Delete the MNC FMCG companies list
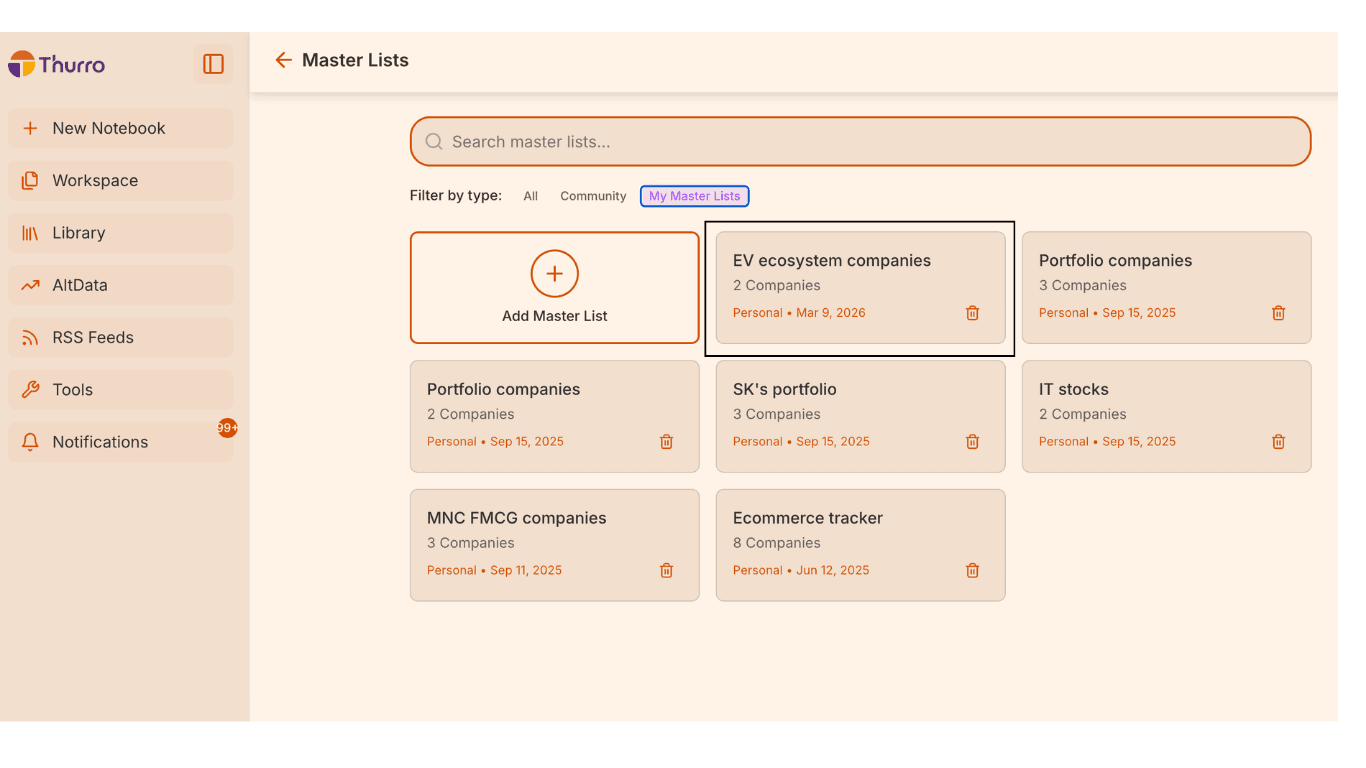This screenshot has height=768, width=1366. pos(665,570)
